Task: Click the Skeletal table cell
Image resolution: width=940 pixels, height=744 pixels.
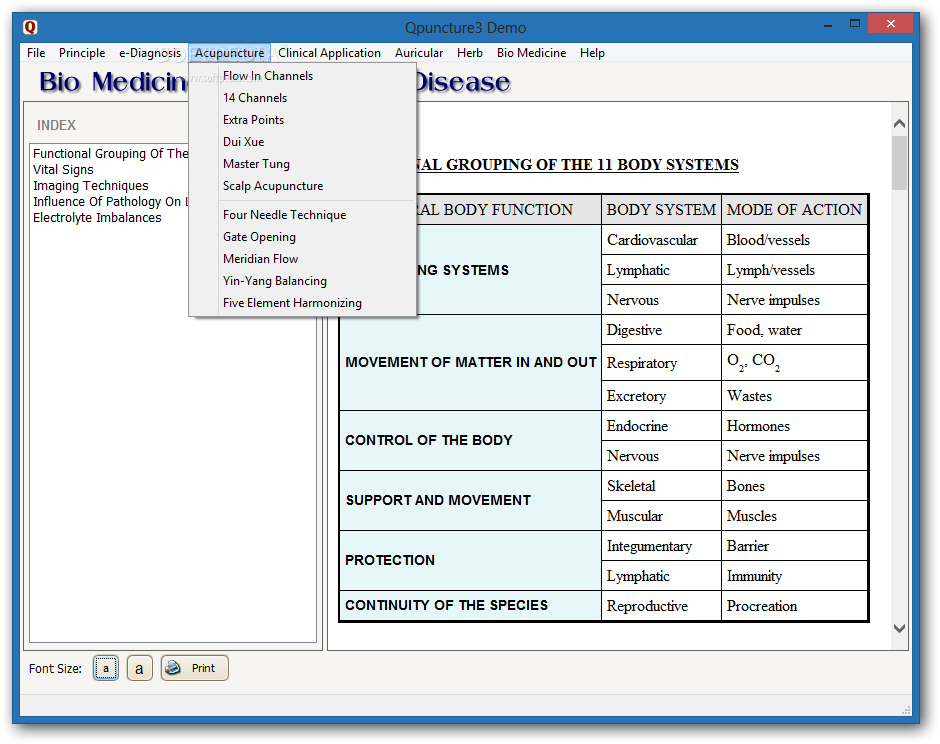Action: [661, 486]
